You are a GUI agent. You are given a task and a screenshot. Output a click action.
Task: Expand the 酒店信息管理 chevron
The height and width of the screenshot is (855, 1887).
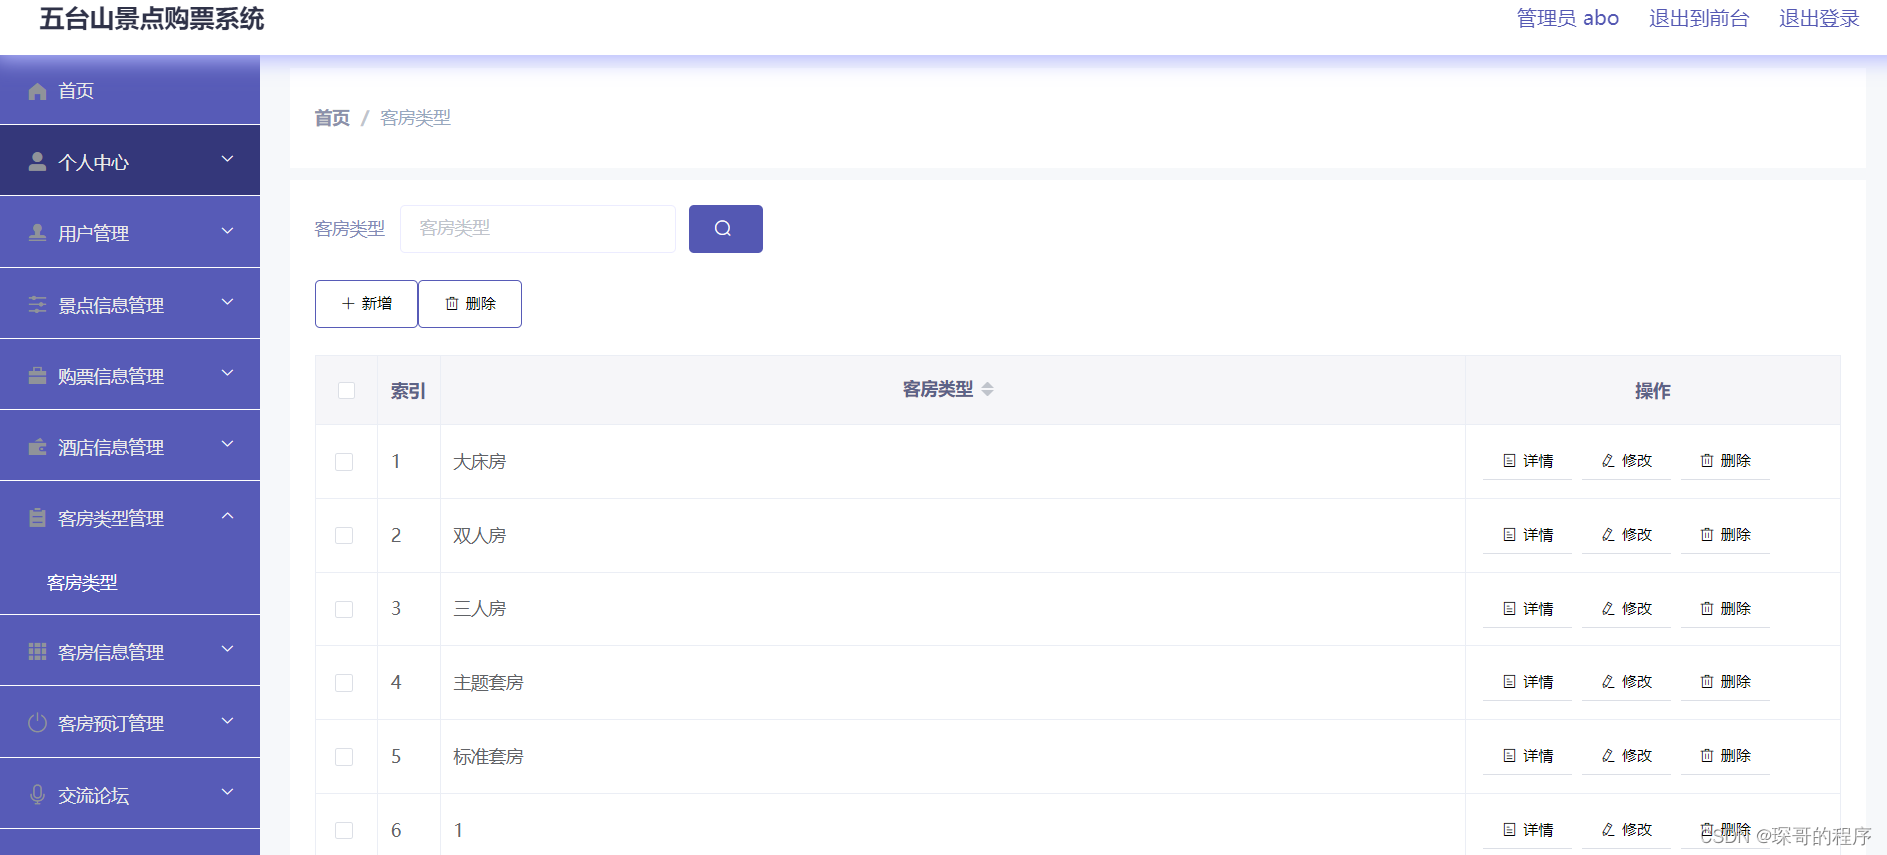[228, 444]
